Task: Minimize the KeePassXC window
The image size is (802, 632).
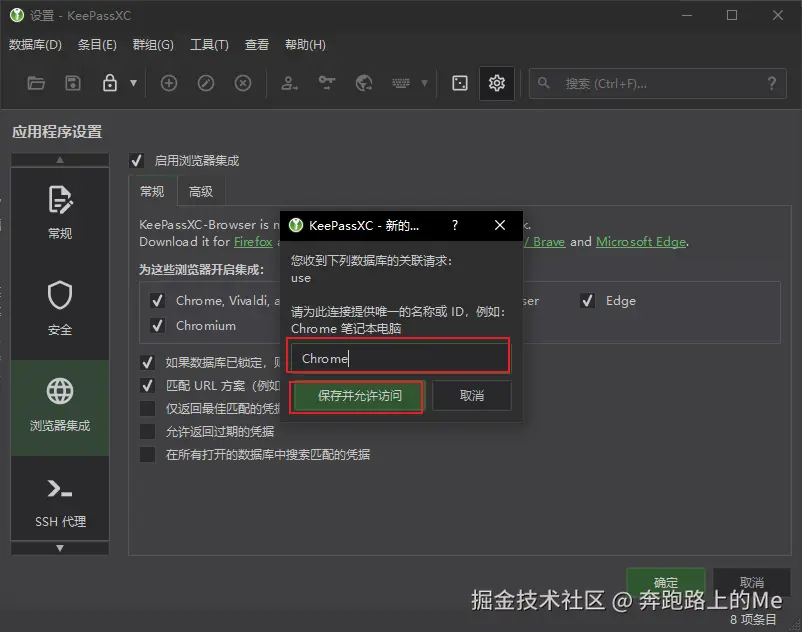Action: [686, 15]
